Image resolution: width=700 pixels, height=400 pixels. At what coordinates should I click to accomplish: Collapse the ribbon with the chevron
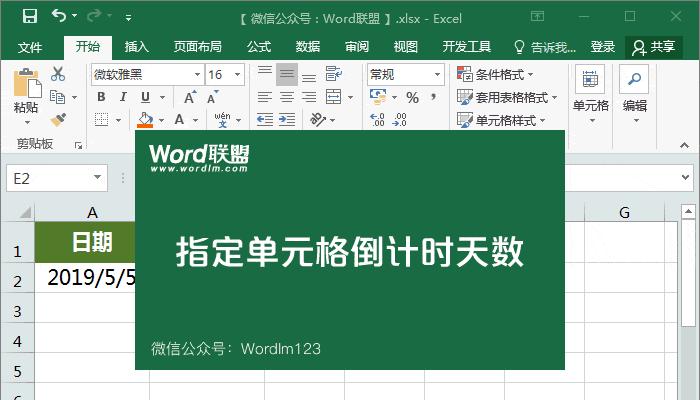click(684, 146)
